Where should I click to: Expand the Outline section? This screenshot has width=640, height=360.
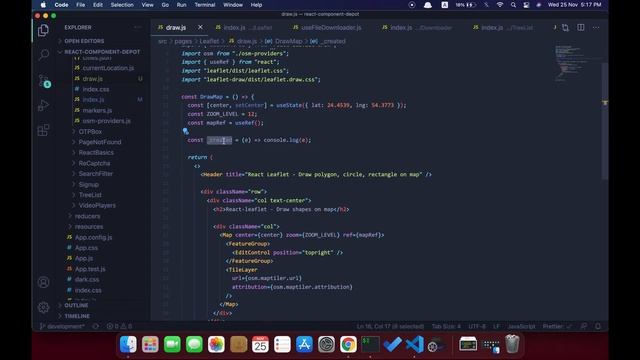[x=76, y=305]
